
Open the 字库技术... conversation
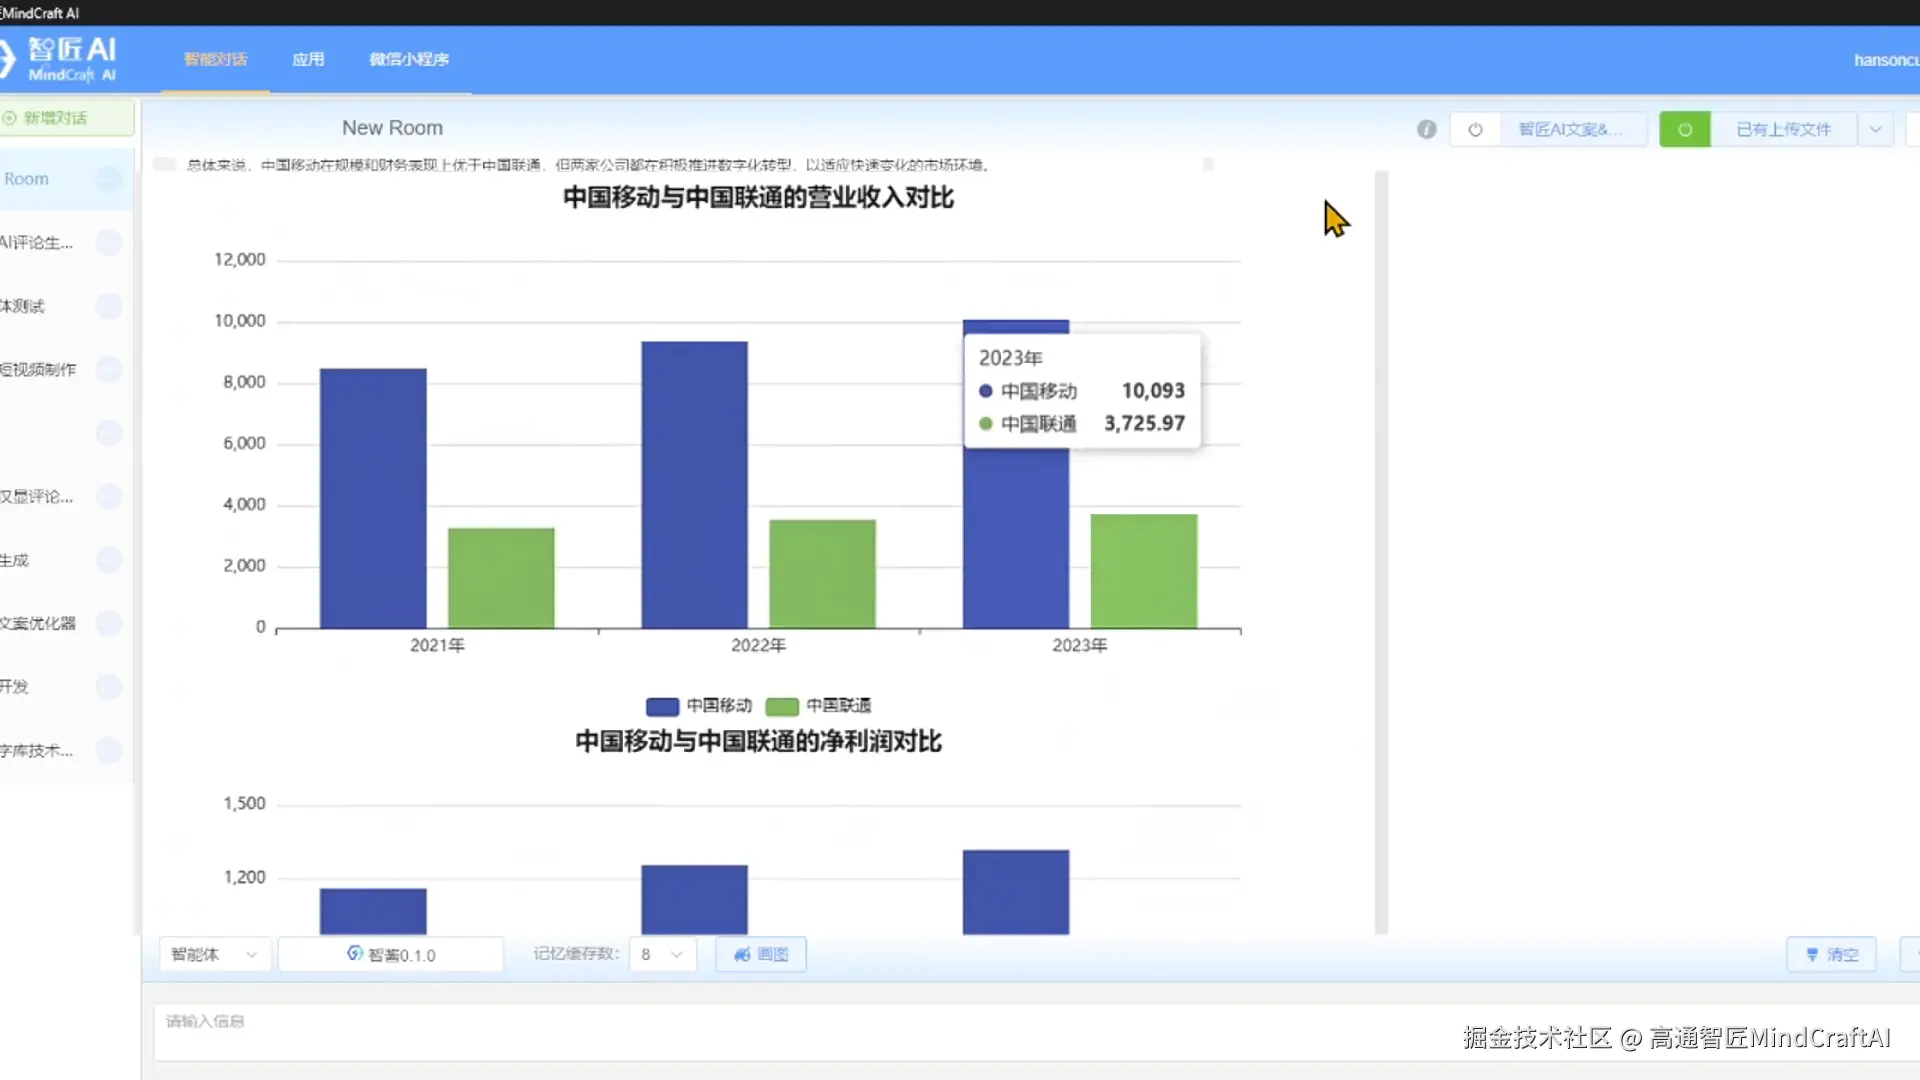(36, 750)
